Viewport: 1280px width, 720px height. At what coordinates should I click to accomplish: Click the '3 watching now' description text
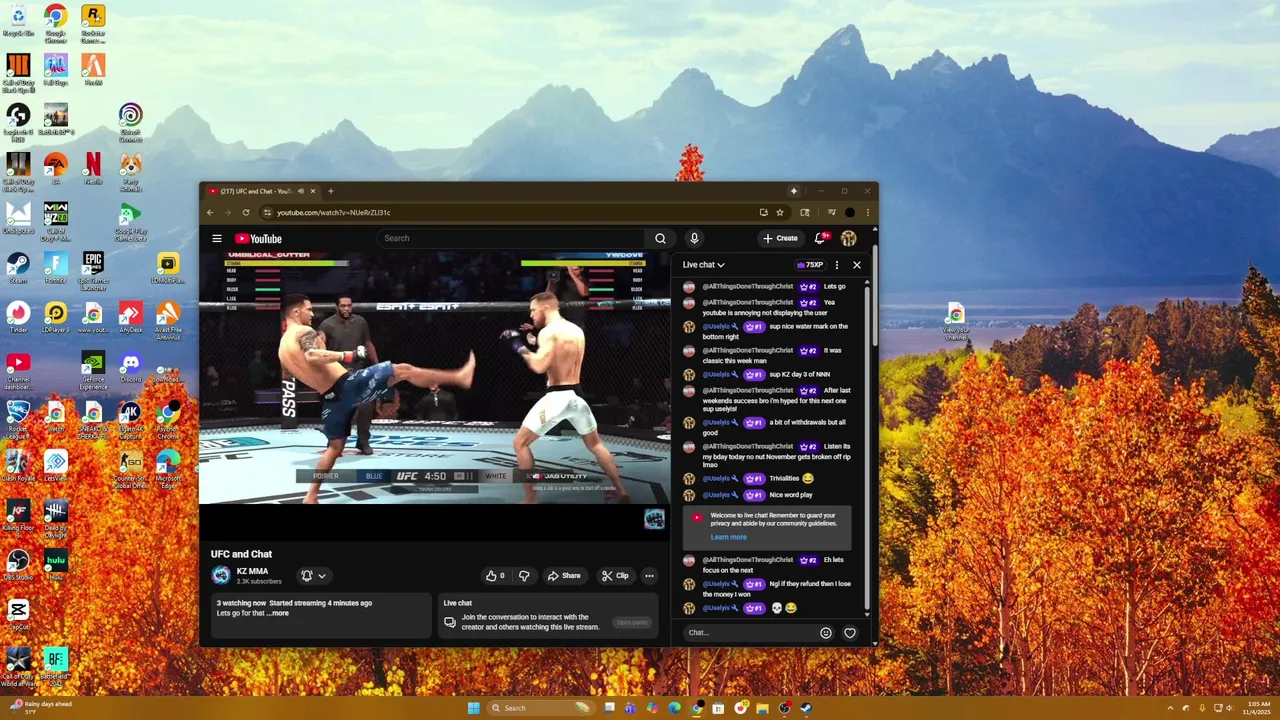[x=242, y=603]
